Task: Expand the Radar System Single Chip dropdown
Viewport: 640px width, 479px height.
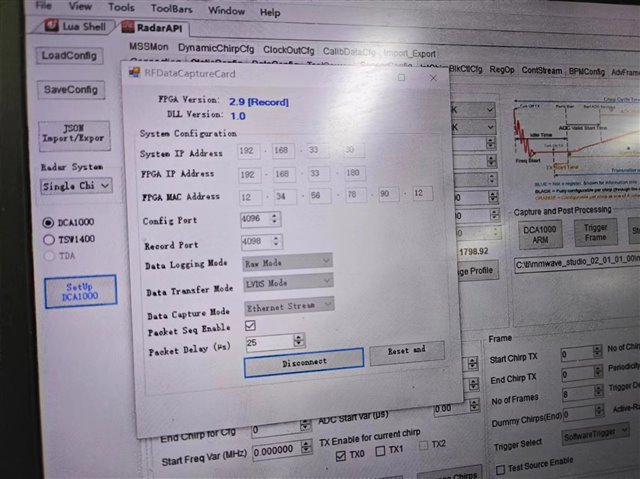Action: tap(76, 186)
